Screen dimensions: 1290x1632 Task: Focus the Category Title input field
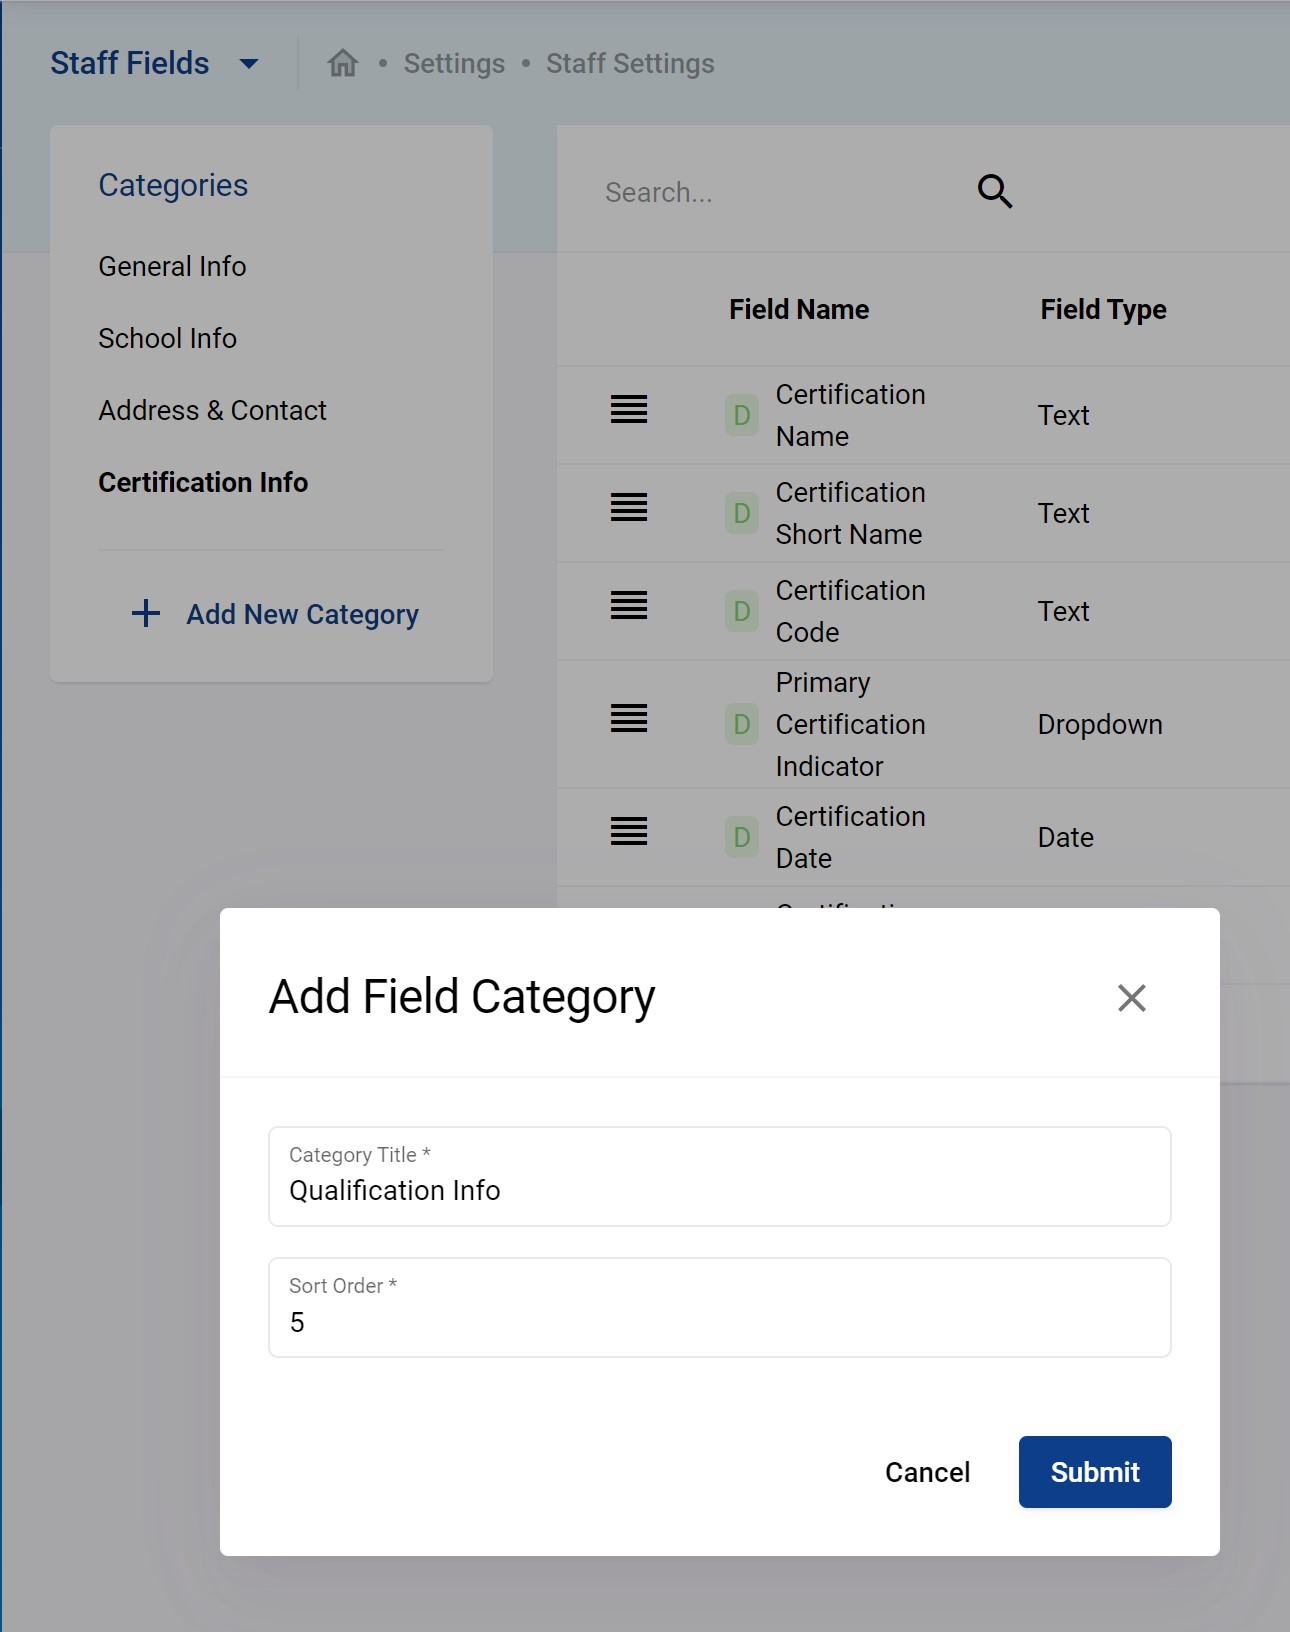(719, 1189)
